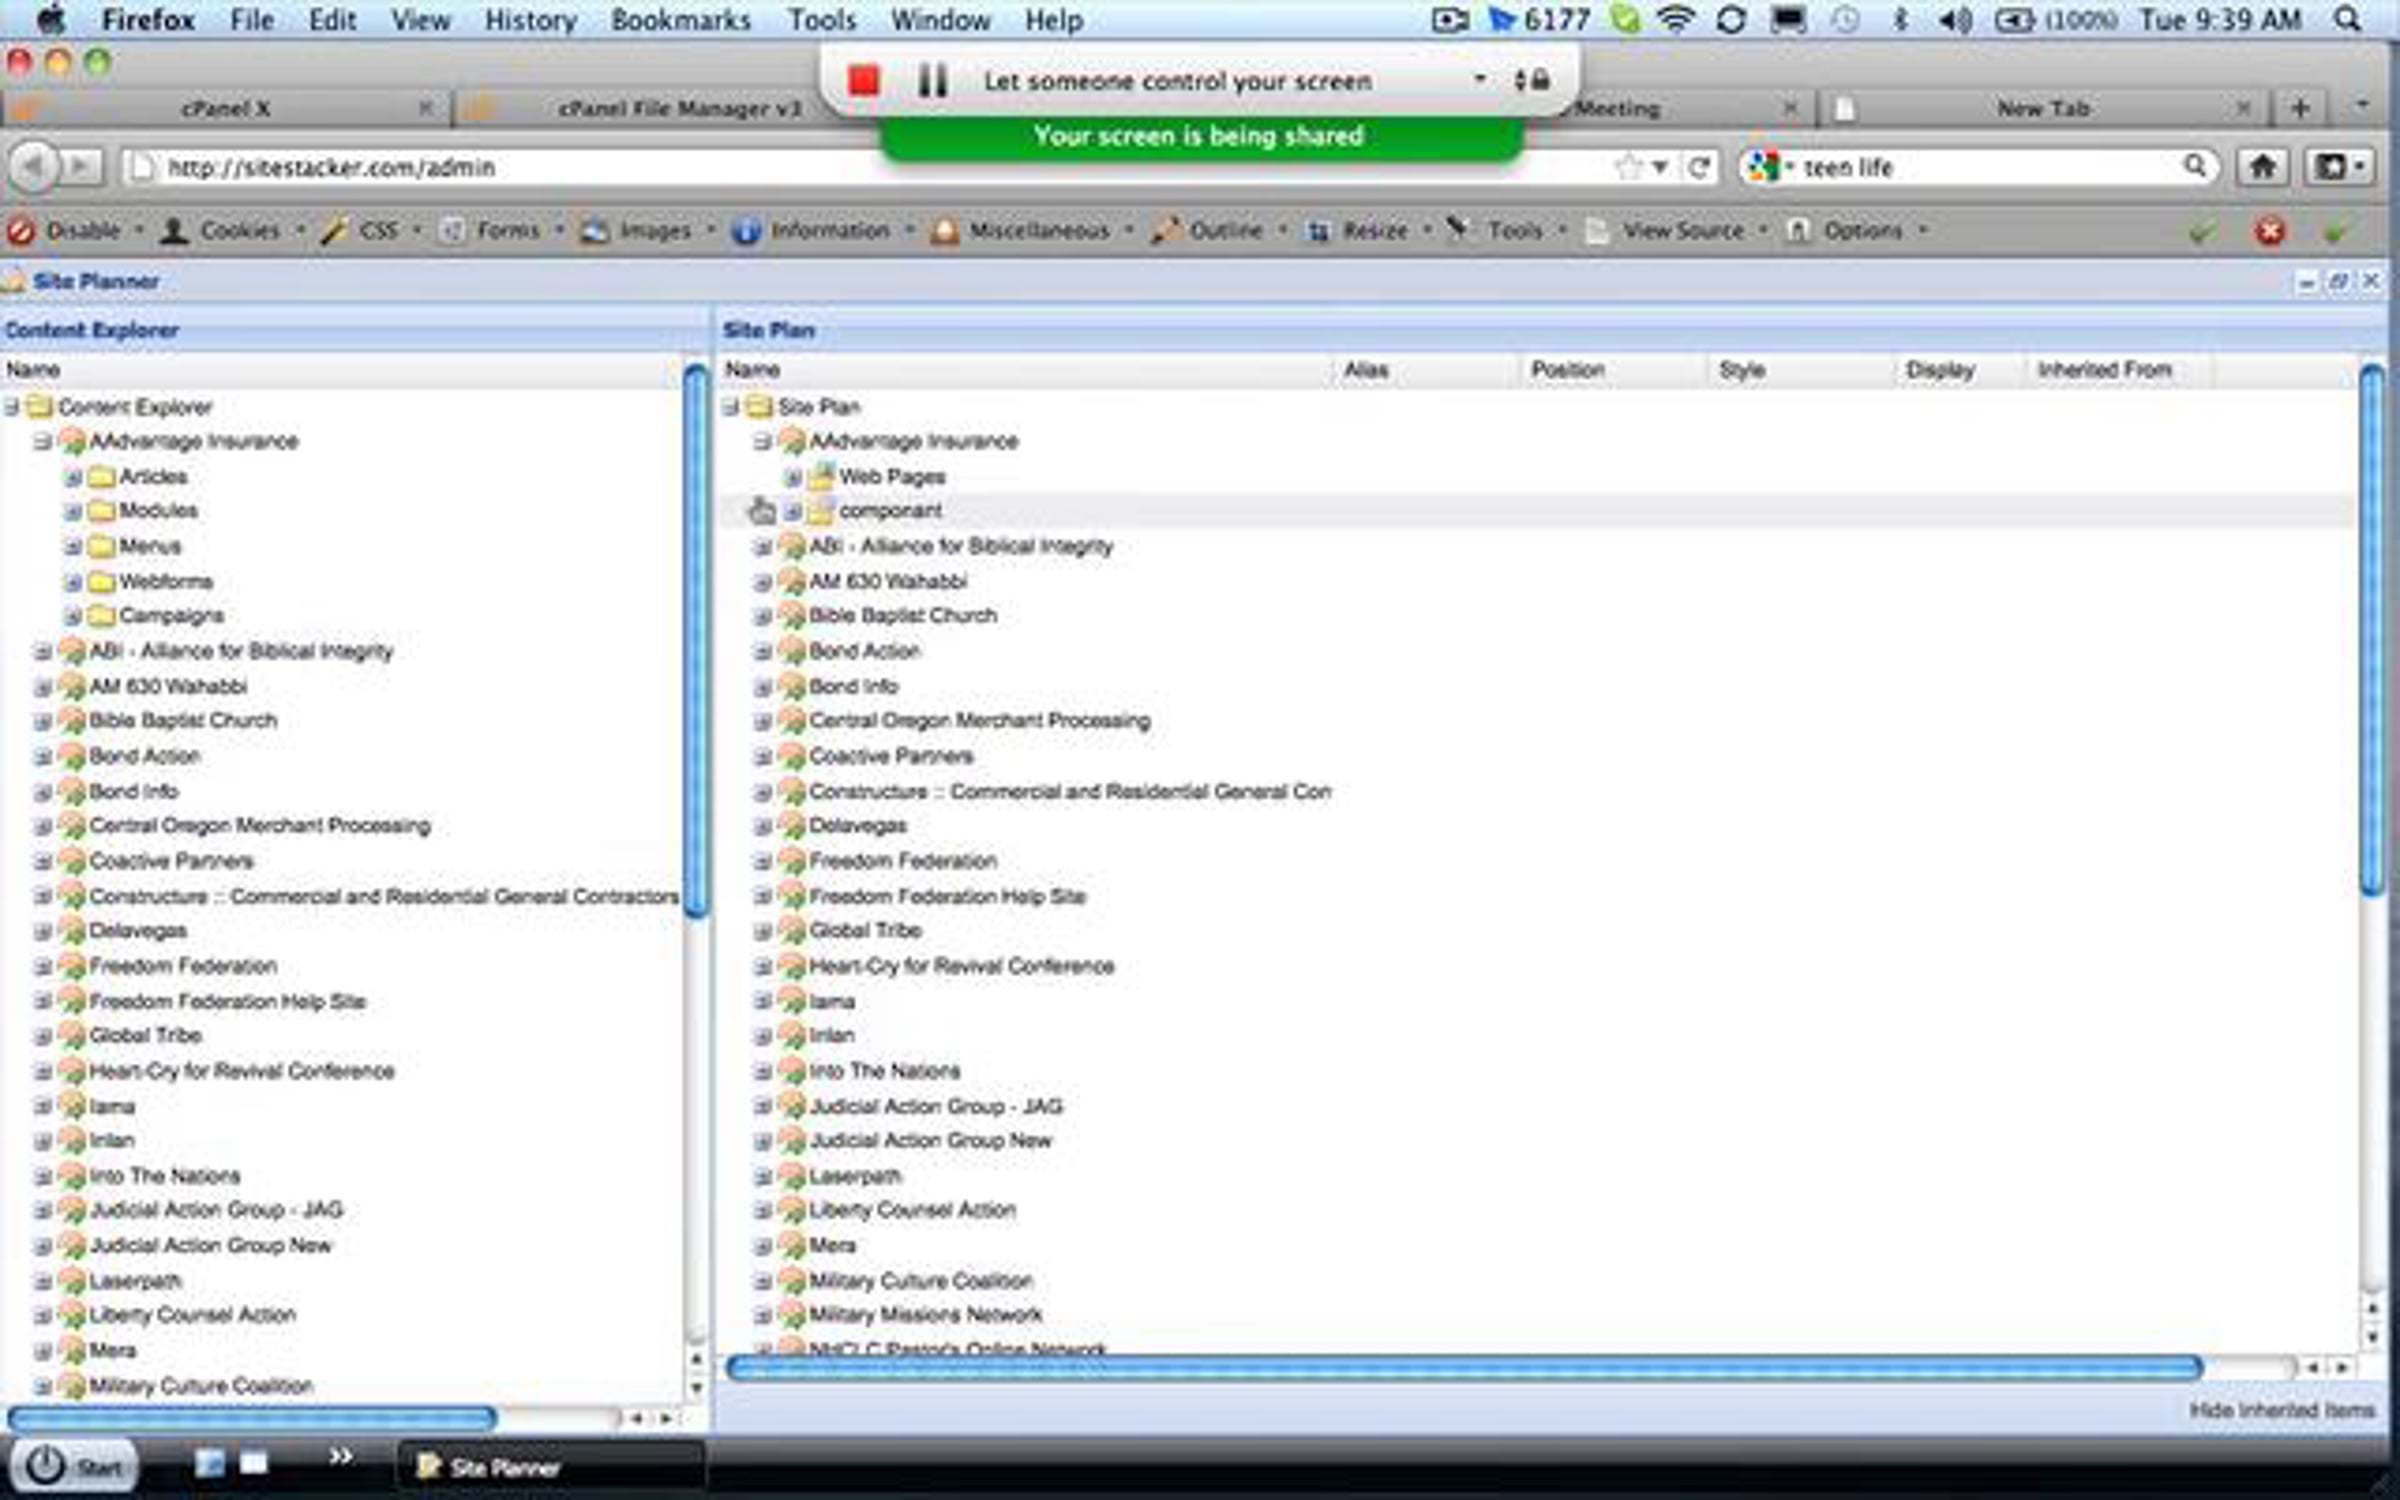Expand the Global Tribe node in the Site Plan
Viewport: 2400px width, 1500px height.
(x=762, y=931)
